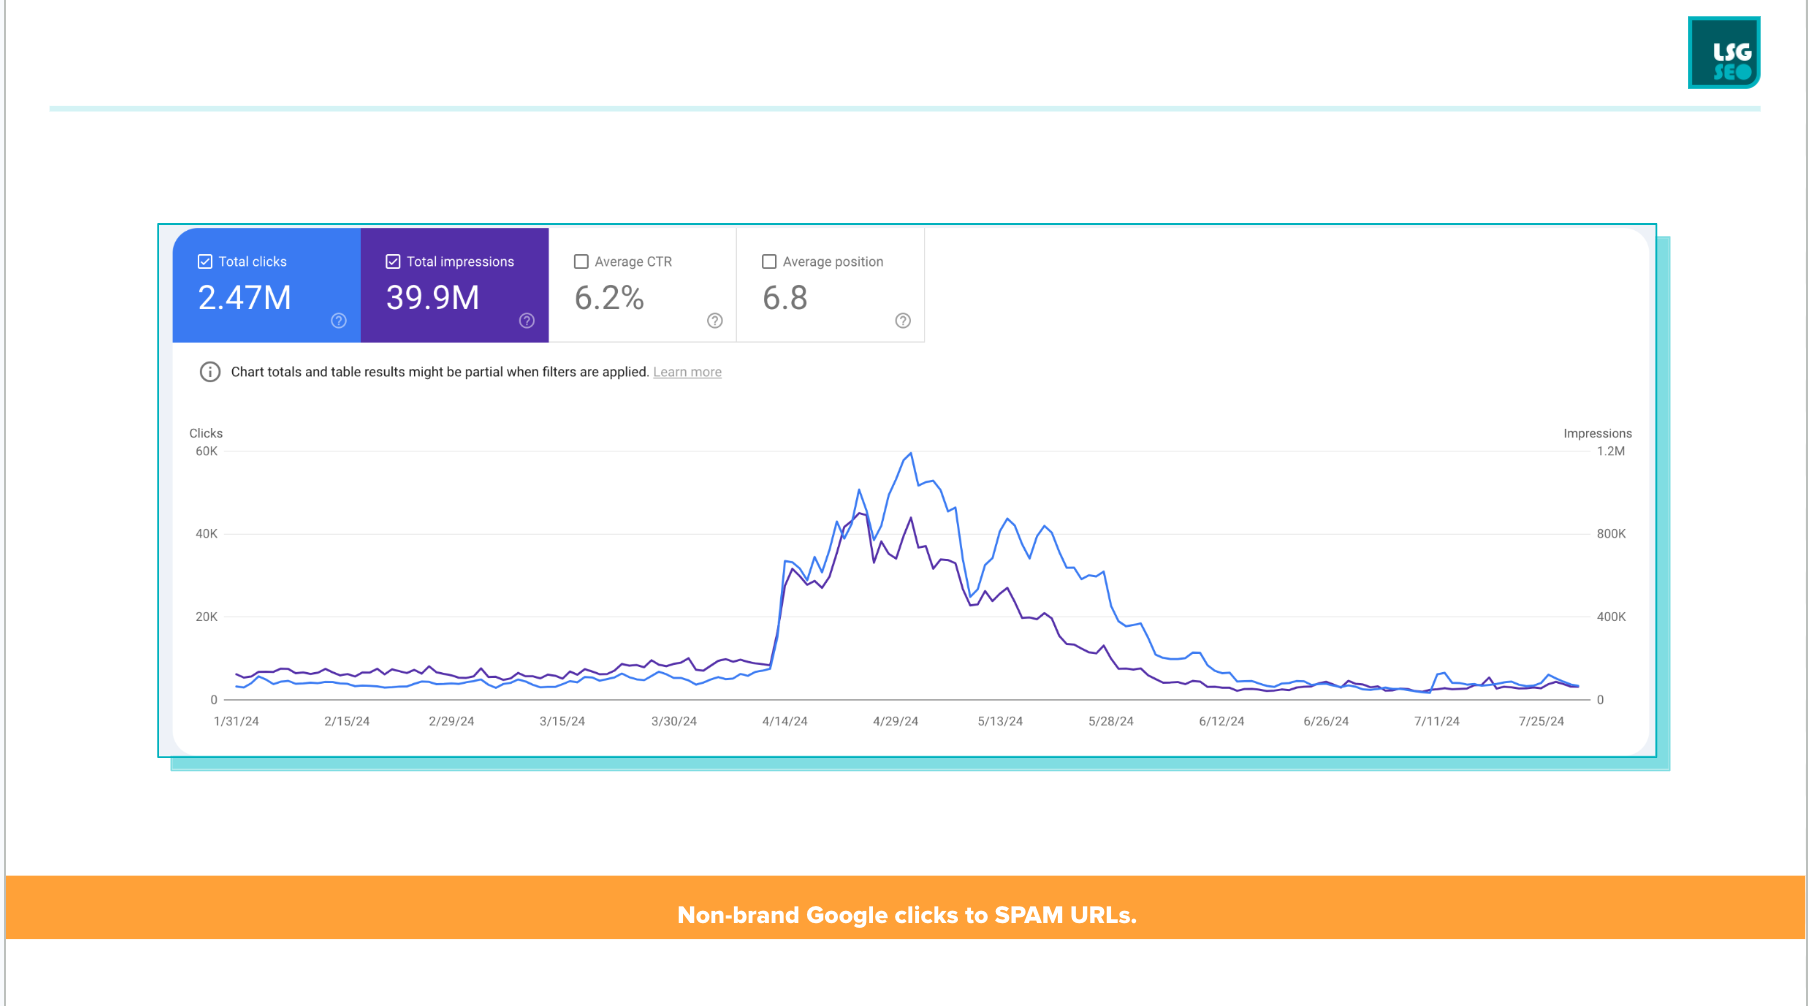Image resolution: width=1808 pixels, height=1006 pixels.
Task: Select the 2.47M total clicks value
Action: click(245, 298)
